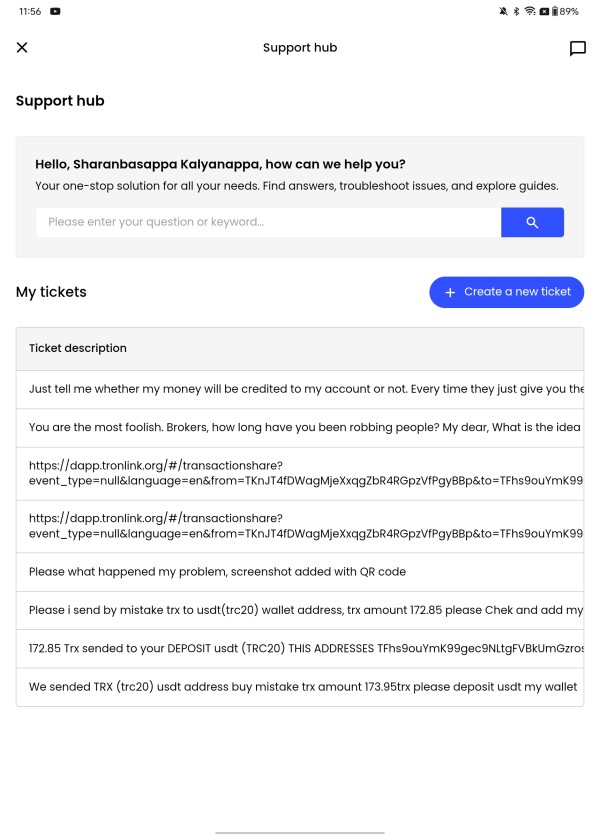Open ticket about mistaken 172.85 trx transfer
The image size is (600, 840).
click(300, 610)
